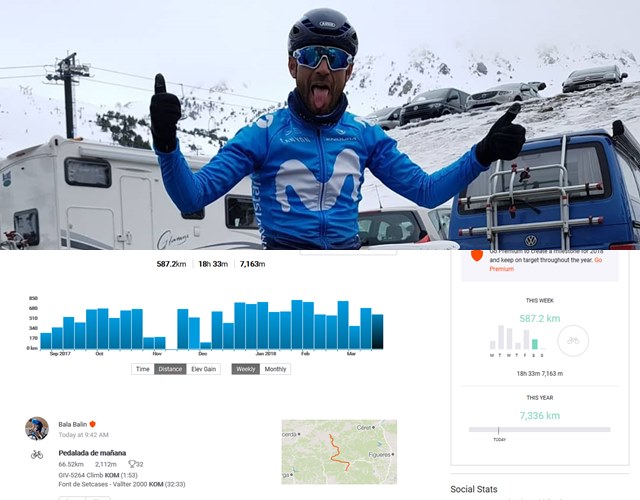
Task: Click the Saturday bar in This Week chart
Action: point(535,344)
